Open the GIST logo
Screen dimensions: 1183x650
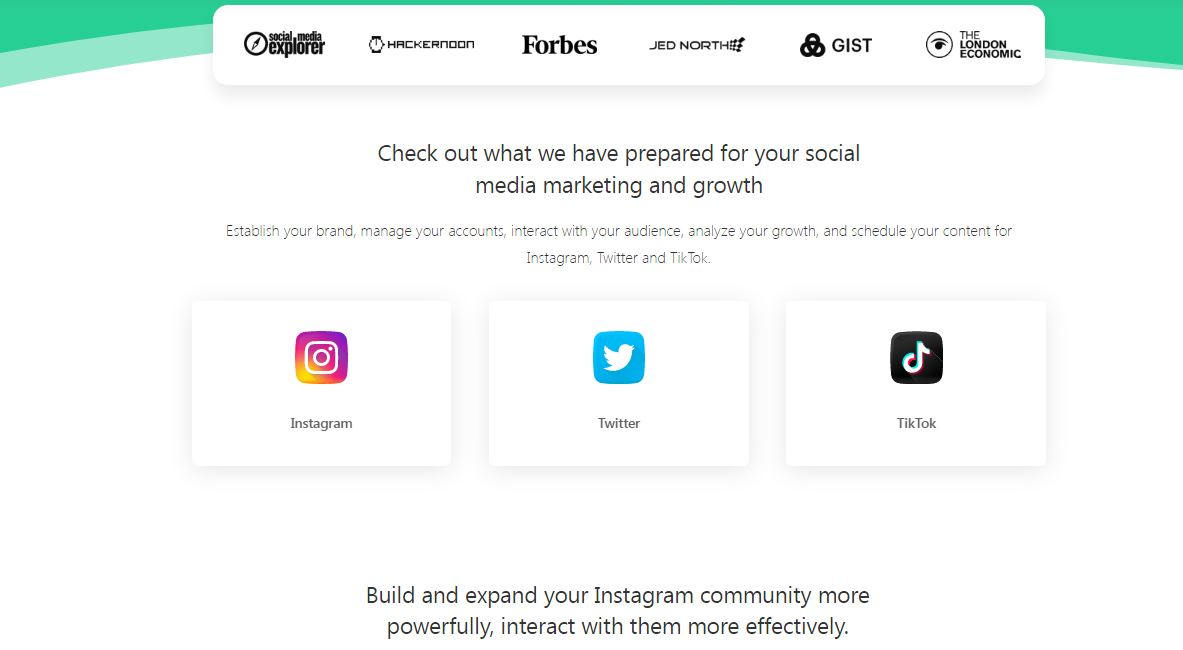point(836,44)
